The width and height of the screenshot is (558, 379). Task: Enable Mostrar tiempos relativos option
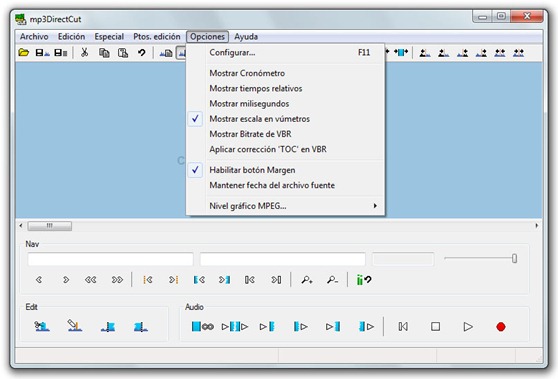285,88
